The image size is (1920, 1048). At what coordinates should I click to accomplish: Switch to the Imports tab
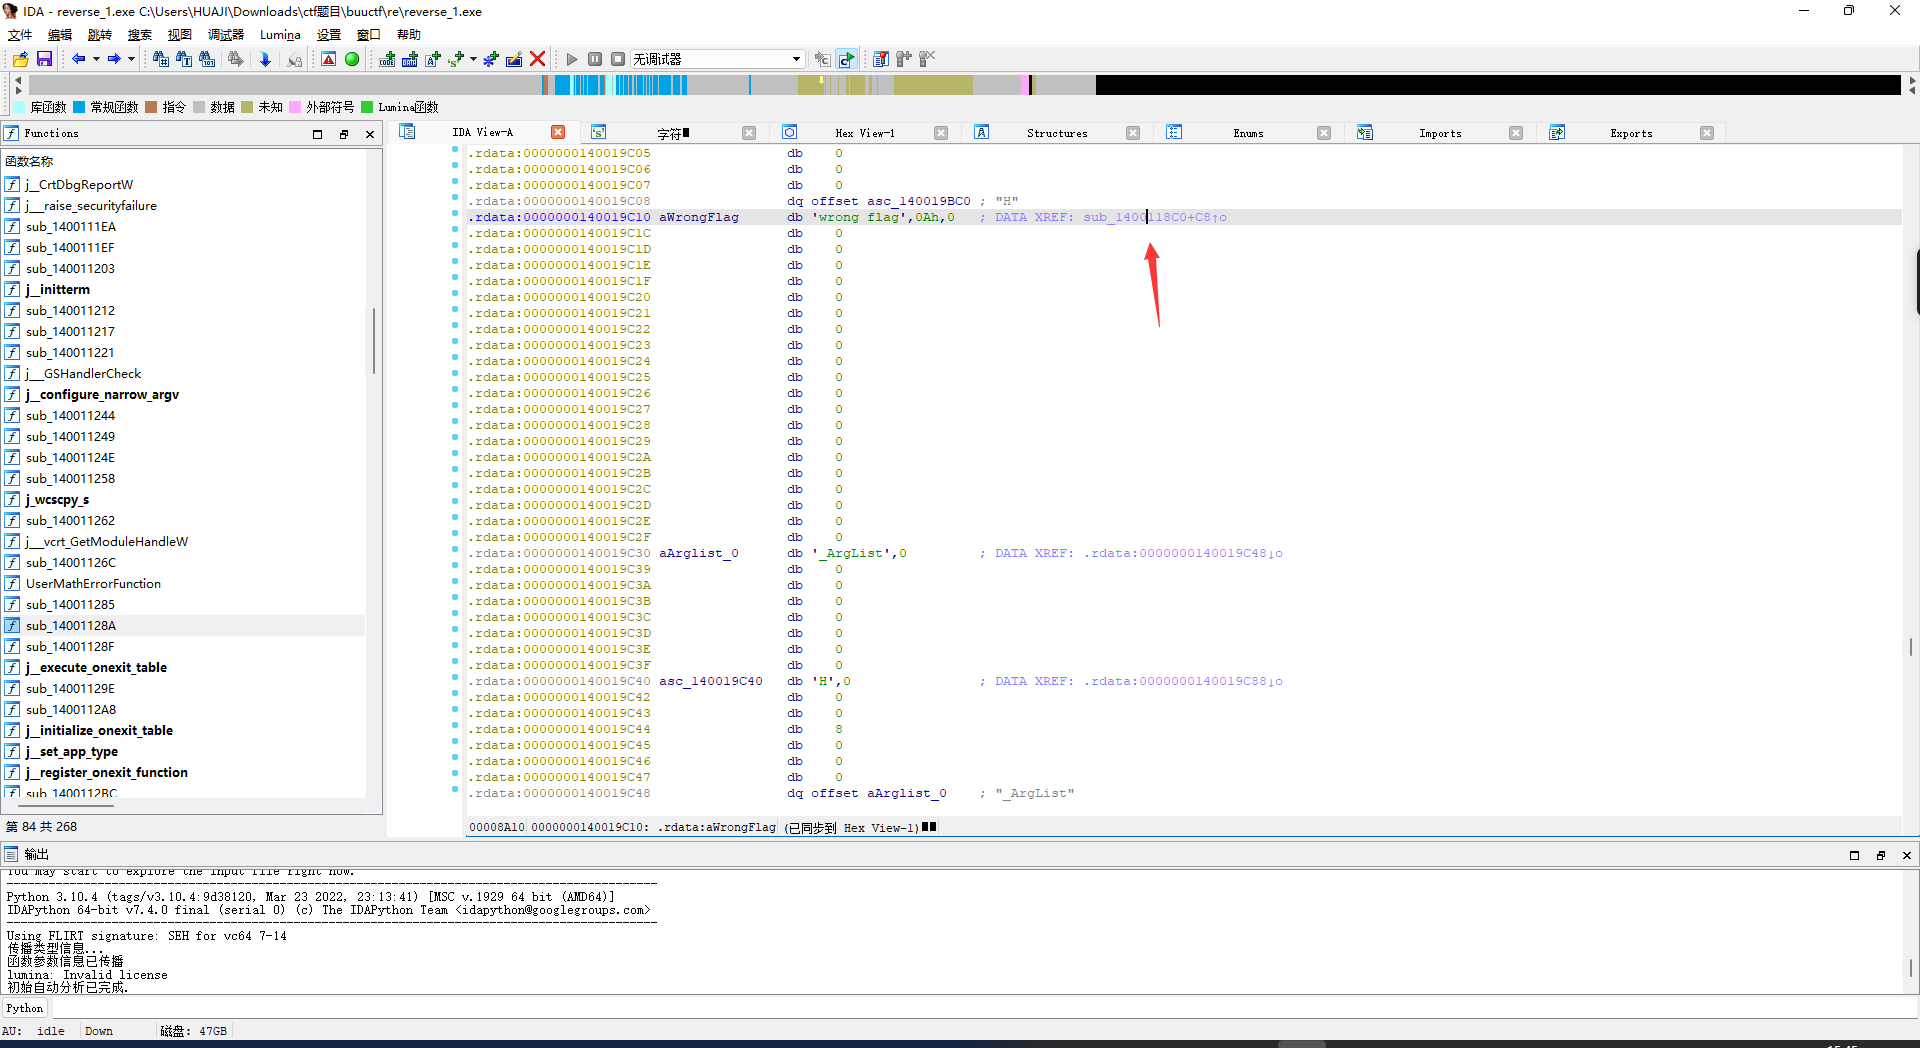click(1440, 133)
